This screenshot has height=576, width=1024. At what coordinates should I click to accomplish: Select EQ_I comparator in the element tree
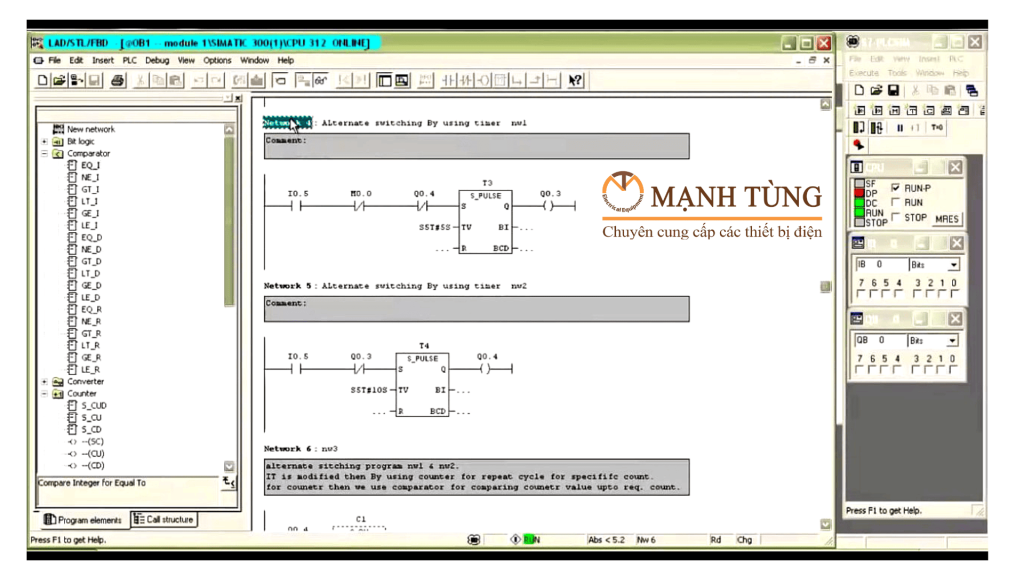coord(90,166)
